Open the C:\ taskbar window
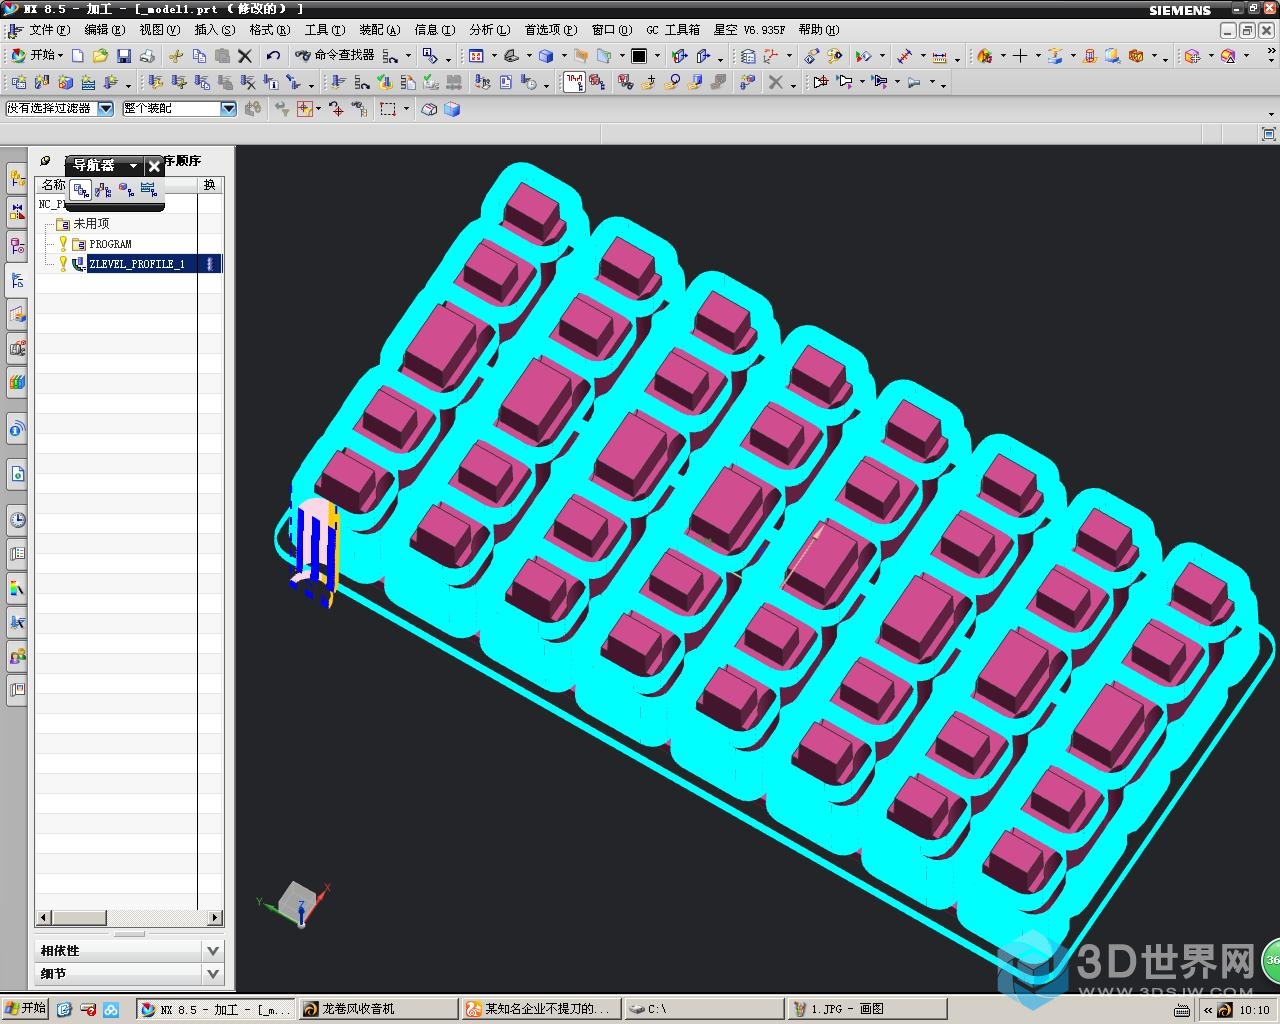Screen dimensions: 1280x1024 (704, 1009)
